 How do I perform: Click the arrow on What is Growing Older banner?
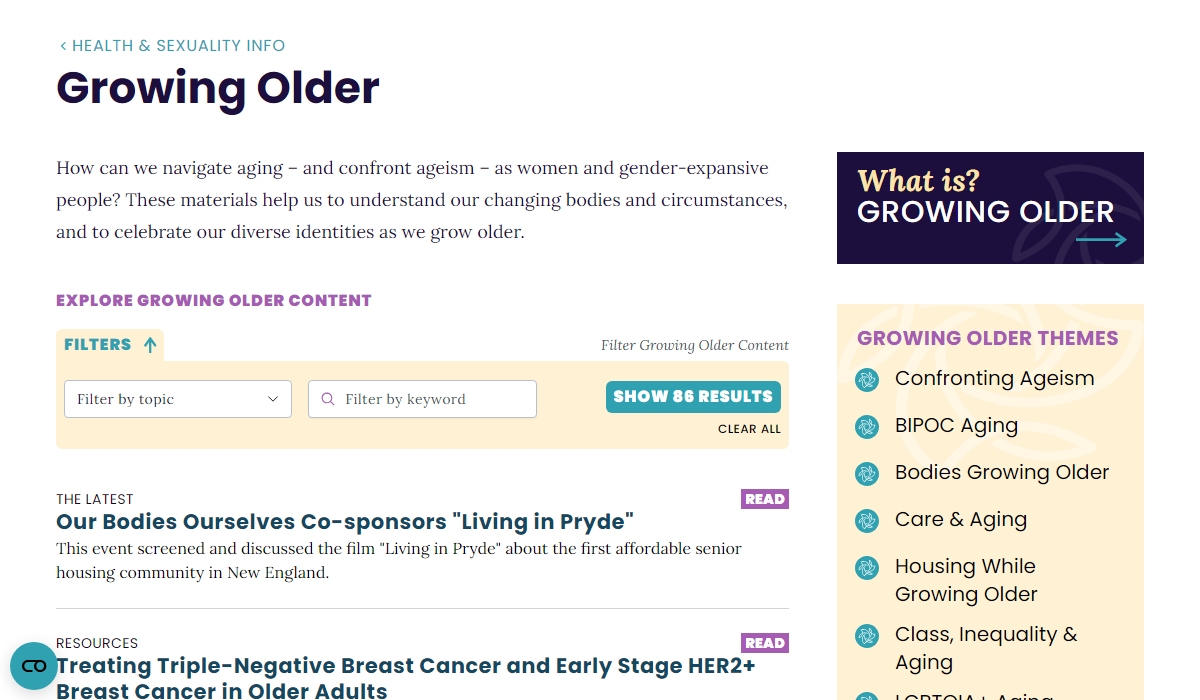point(1101,240)
